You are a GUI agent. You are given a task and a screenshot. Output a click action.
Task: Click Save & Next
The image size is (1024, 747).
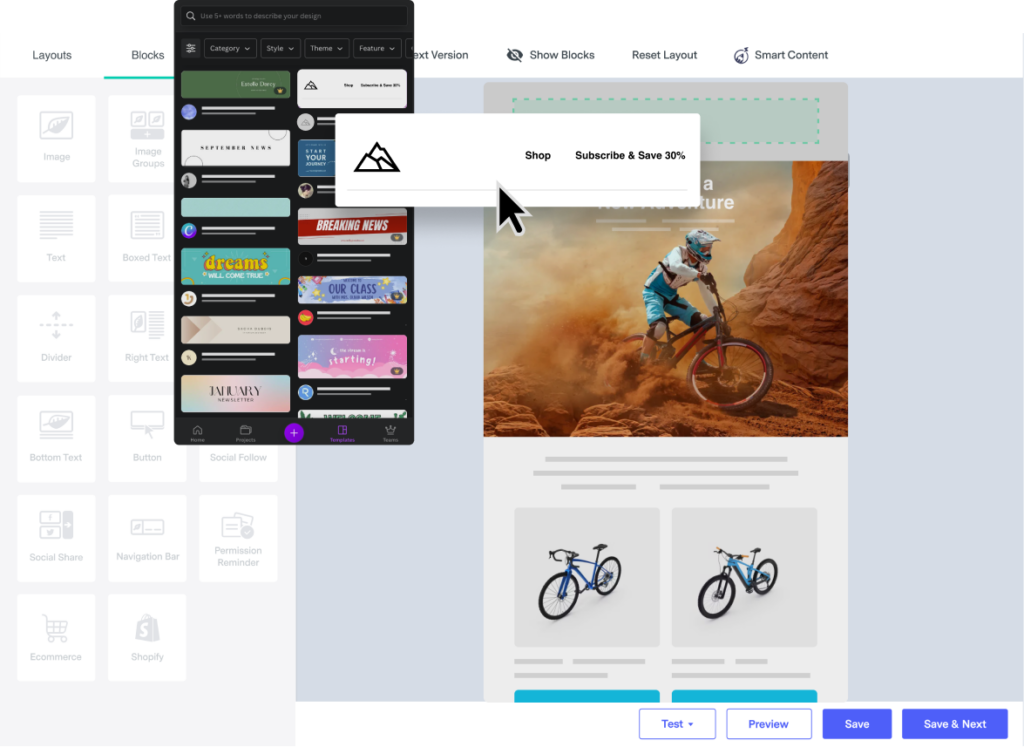coord(954,723)
